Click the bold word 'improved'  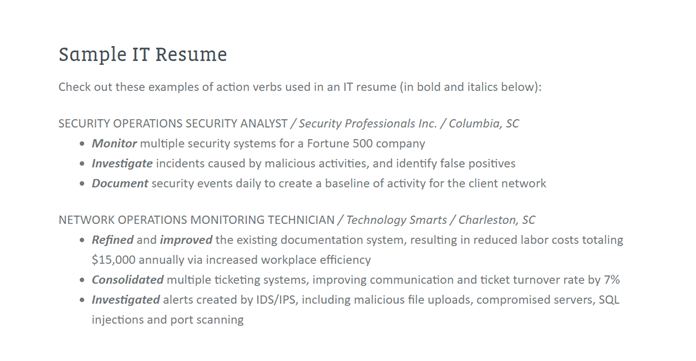click(186, 240)
